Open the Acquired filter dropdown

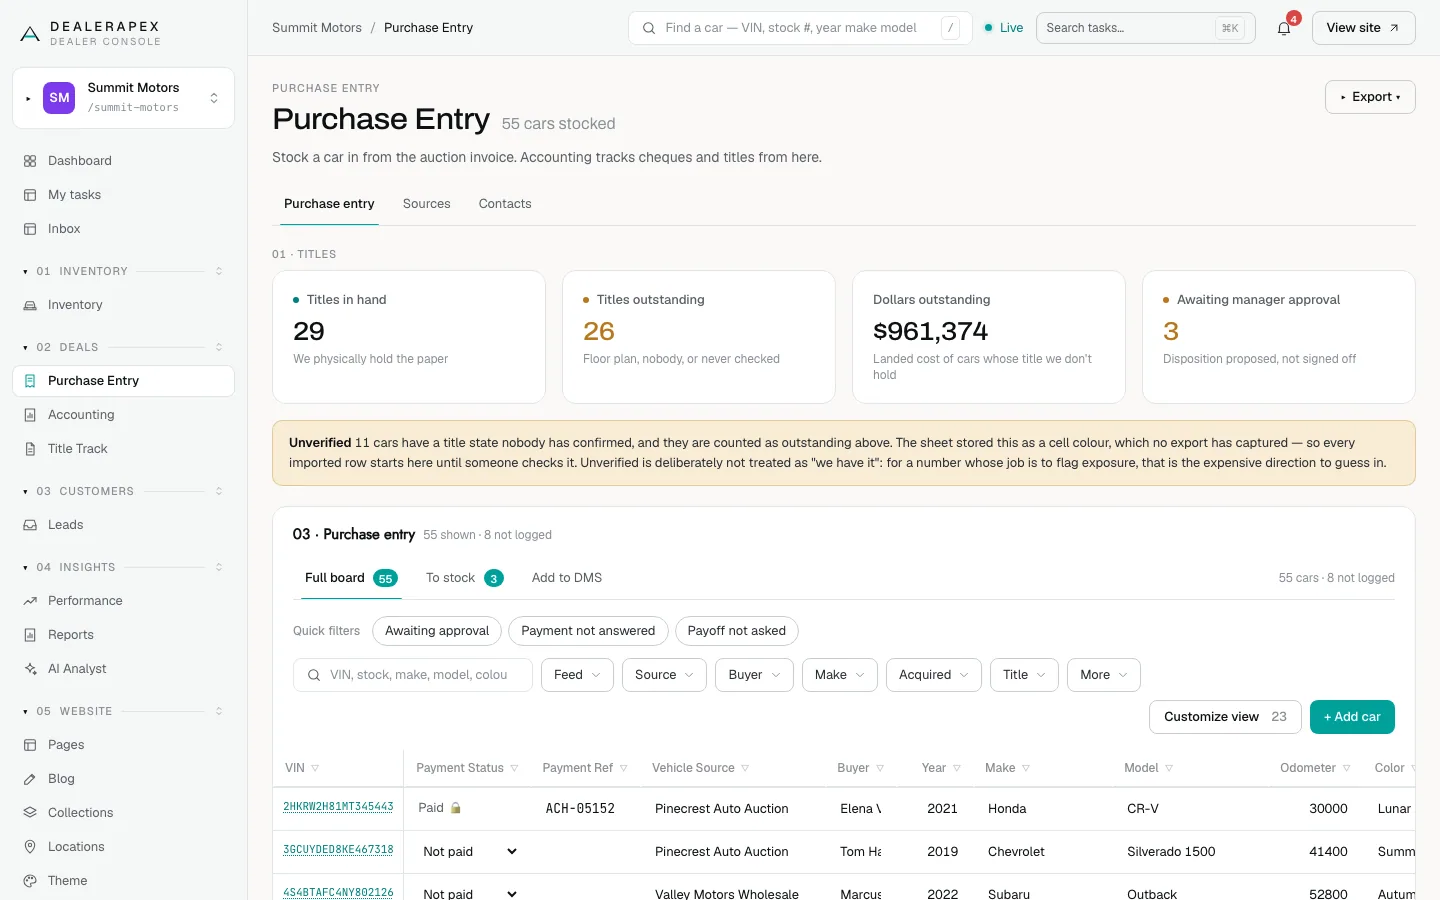[934, 675]
